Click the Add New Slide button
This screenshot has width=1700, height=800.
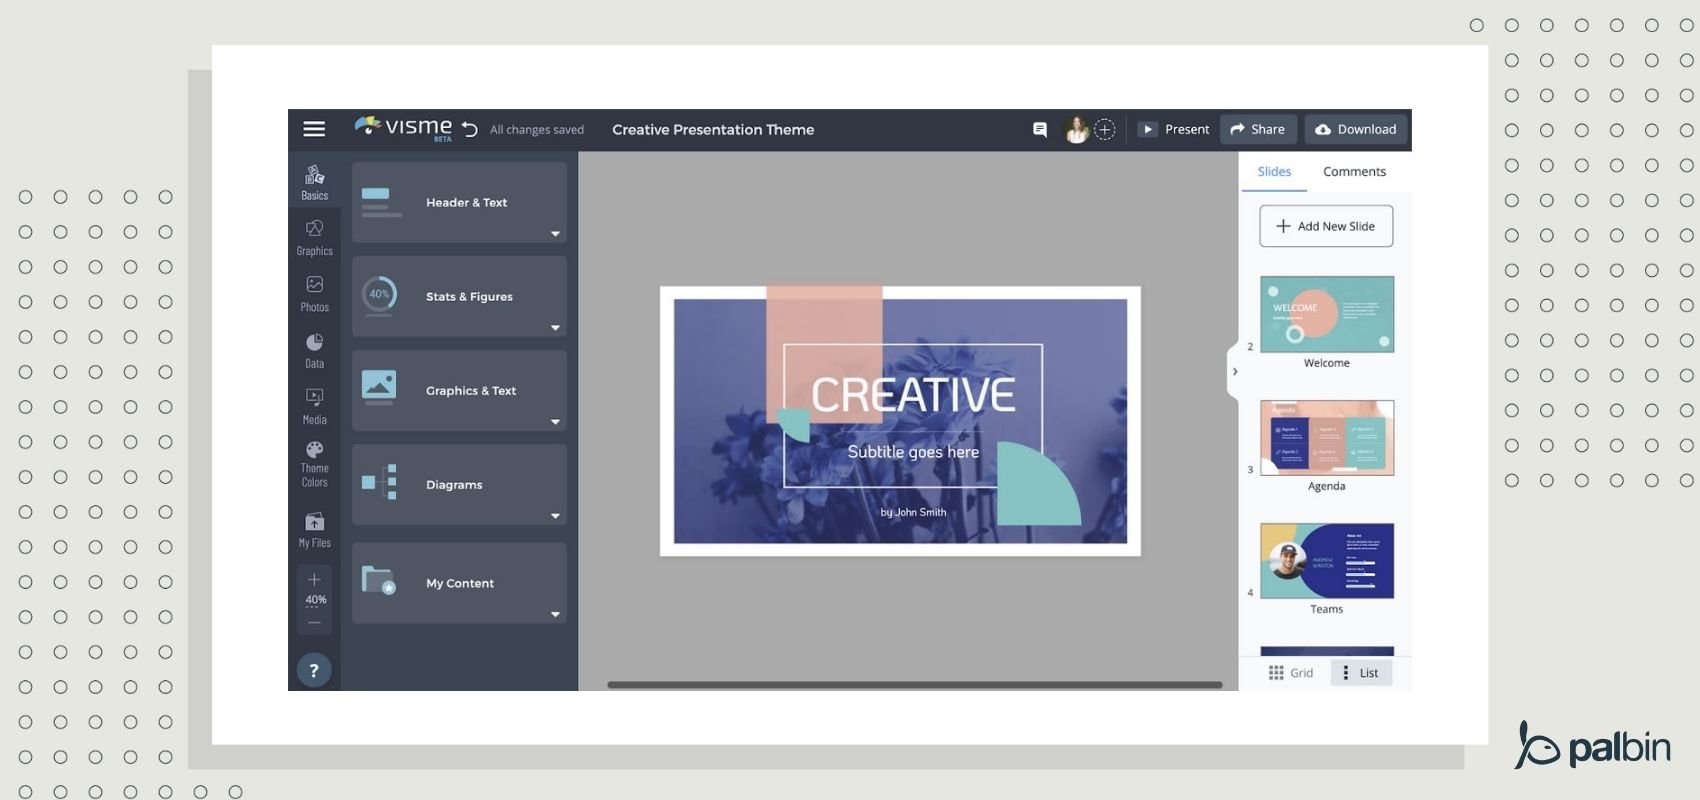(x=1326, y=226)
